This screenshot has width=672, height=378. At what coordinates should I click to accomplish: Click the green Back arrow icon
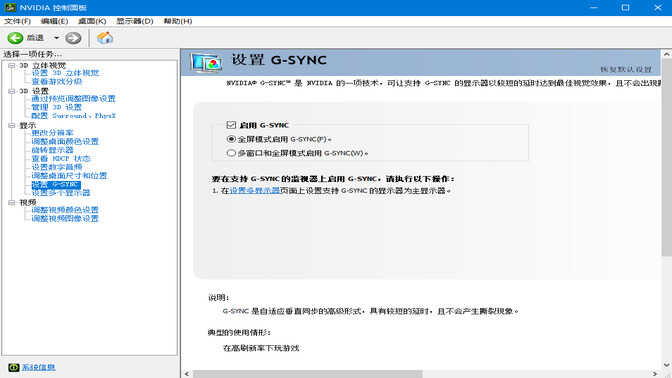tap(15, 38)
